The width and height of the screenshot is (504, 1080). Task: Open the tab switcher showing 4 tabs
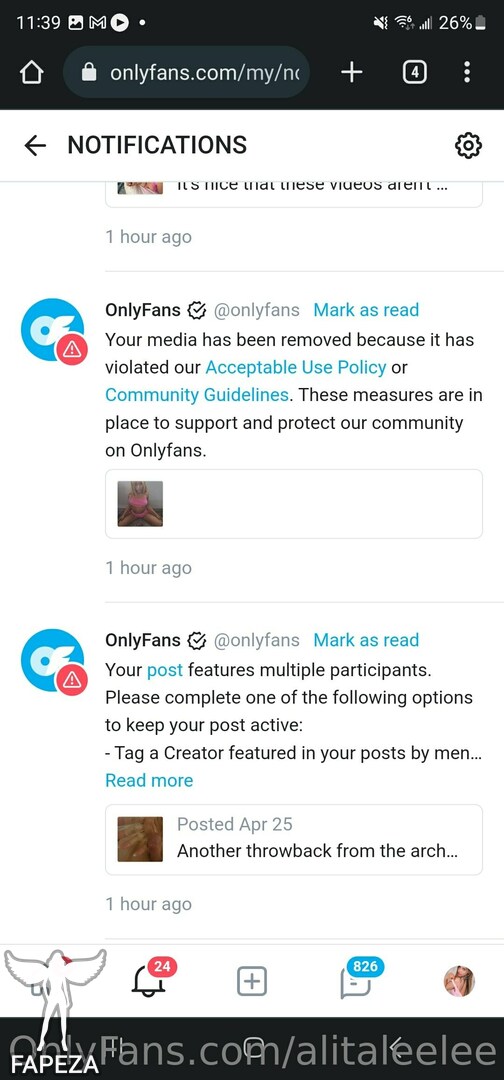click(414, 72)
